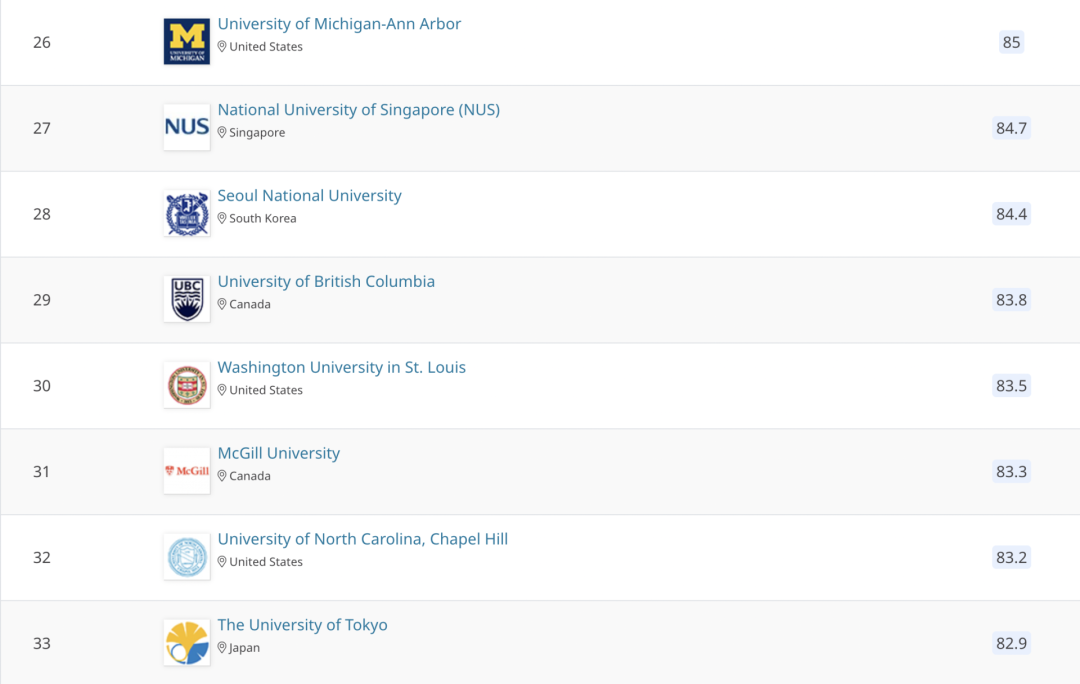The image size is (1080, 684).
Task: Open The University of Tokyo link
Action: [302, 626]
